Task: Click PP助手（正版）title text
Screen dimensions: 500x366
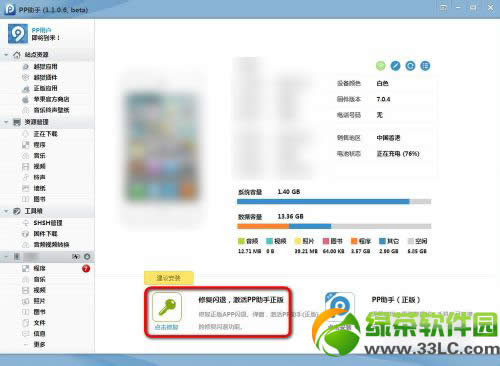Action: [396, 300]
